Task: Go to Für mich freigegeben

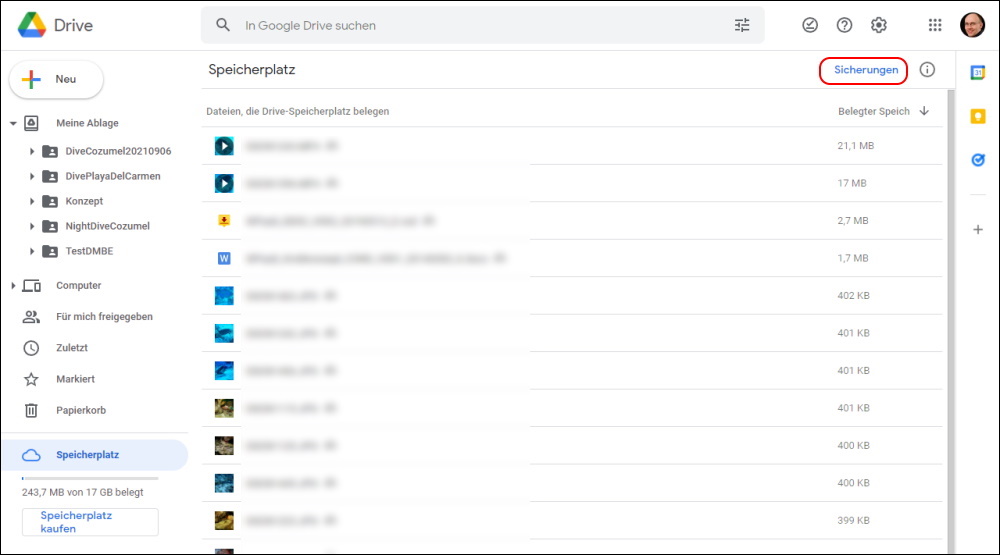Action: click(104, 317)
